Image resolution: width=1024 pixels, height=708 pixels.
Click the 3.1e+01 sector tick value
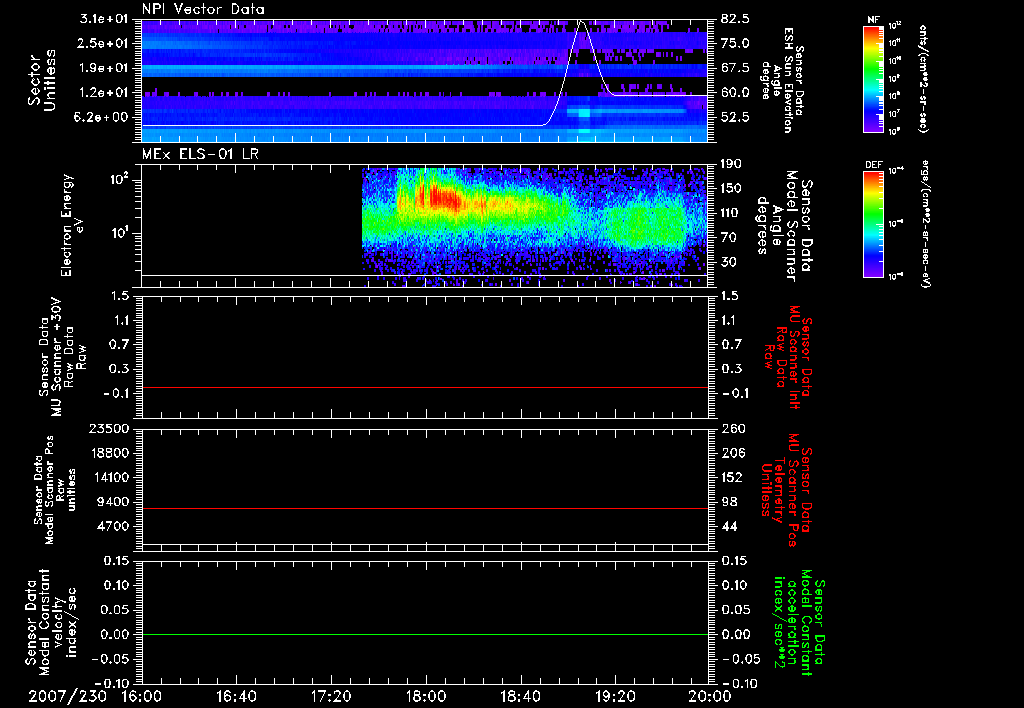click(x=105, y=19)
